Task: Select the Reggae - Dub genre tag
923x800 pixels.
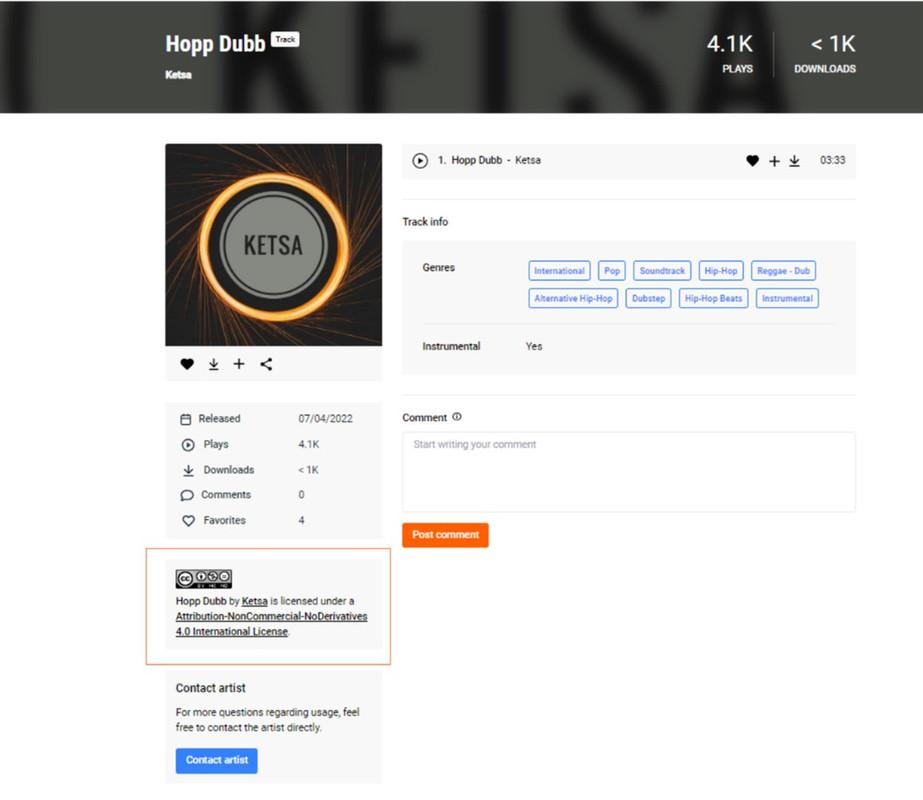Action: (x=783, y=271)
